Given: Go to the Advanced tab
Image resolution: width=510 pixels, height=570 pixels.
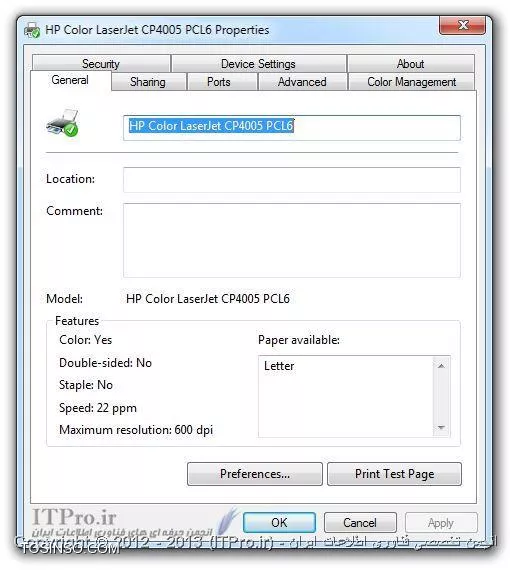Looking at the screenshot, I should (302, 82).
